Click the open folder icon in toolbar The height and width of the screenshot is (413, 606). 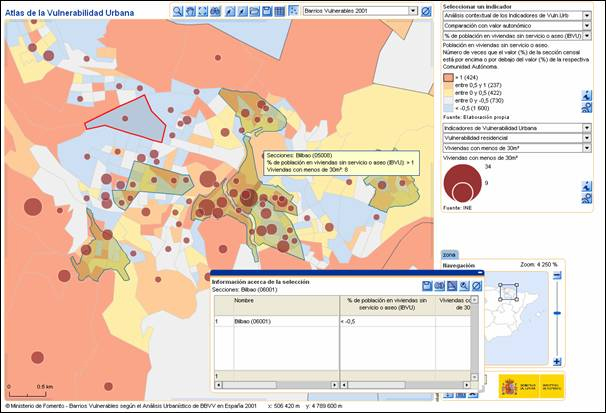pyautogui.click(x=255, y=11)
